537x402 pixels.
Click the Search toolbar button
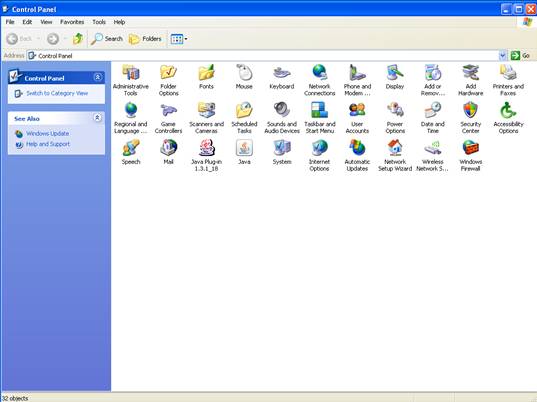(x=107, y=39)
